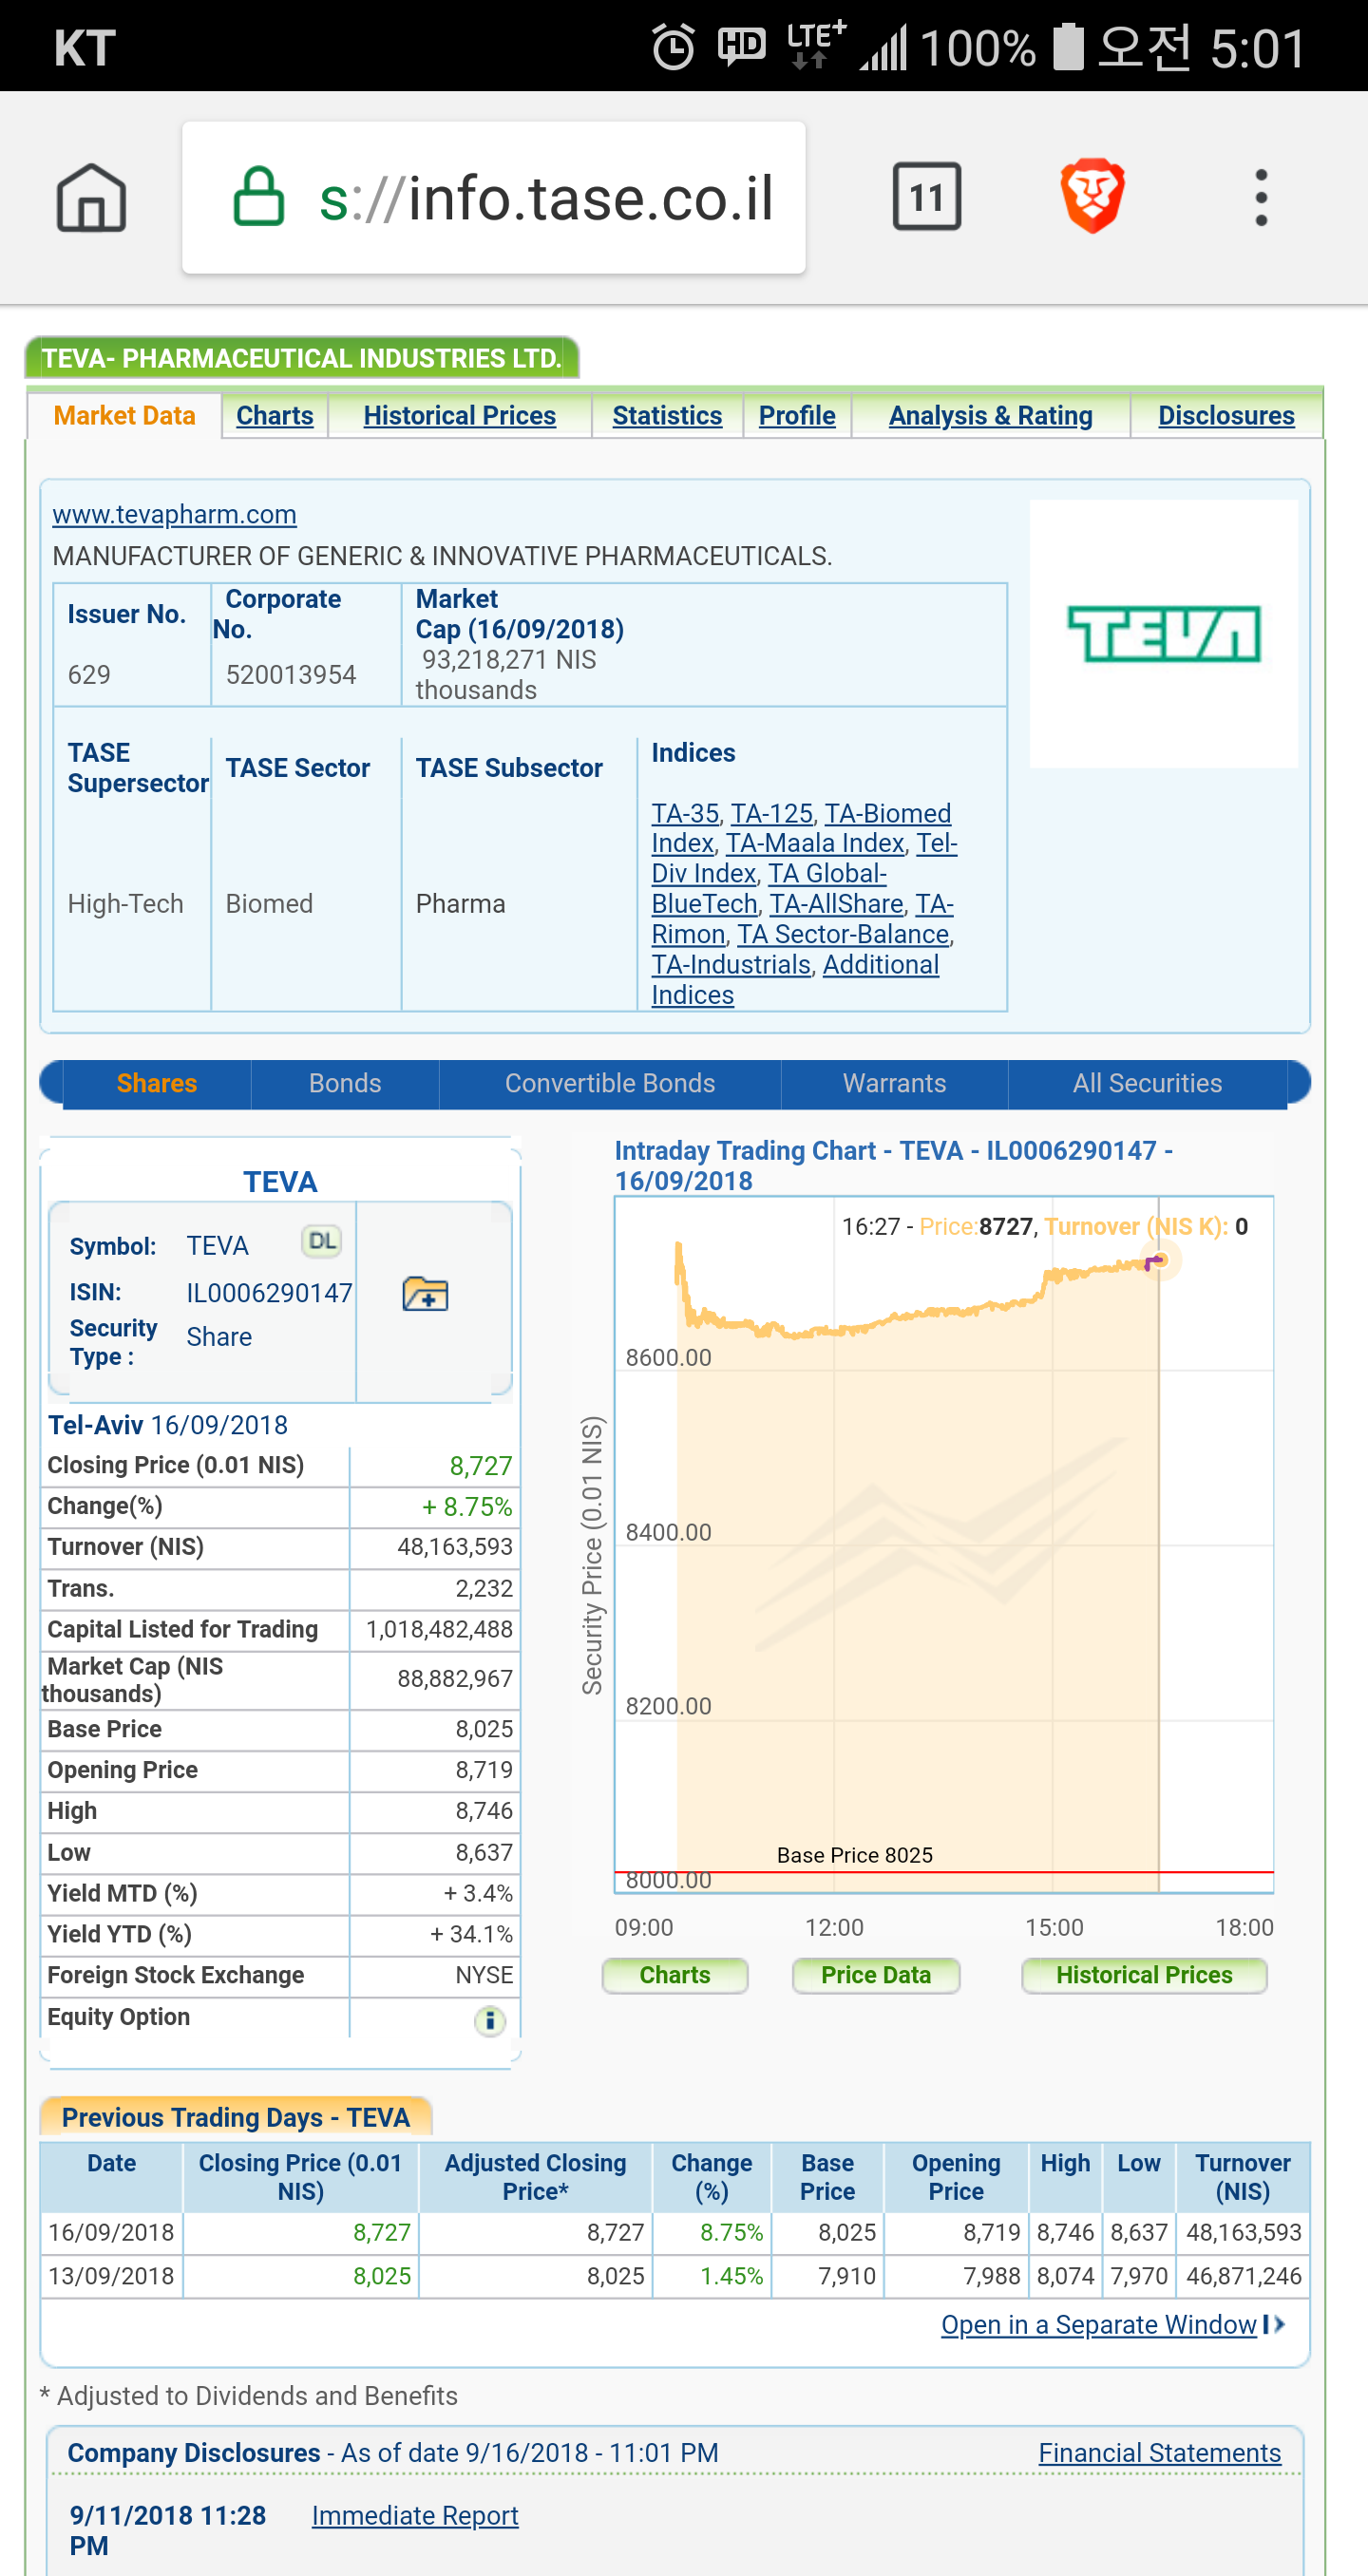The height and width of the screenshot is (2576, 1368).
Task: Click the TEVA company logo image
Action: pos(1163,633)
